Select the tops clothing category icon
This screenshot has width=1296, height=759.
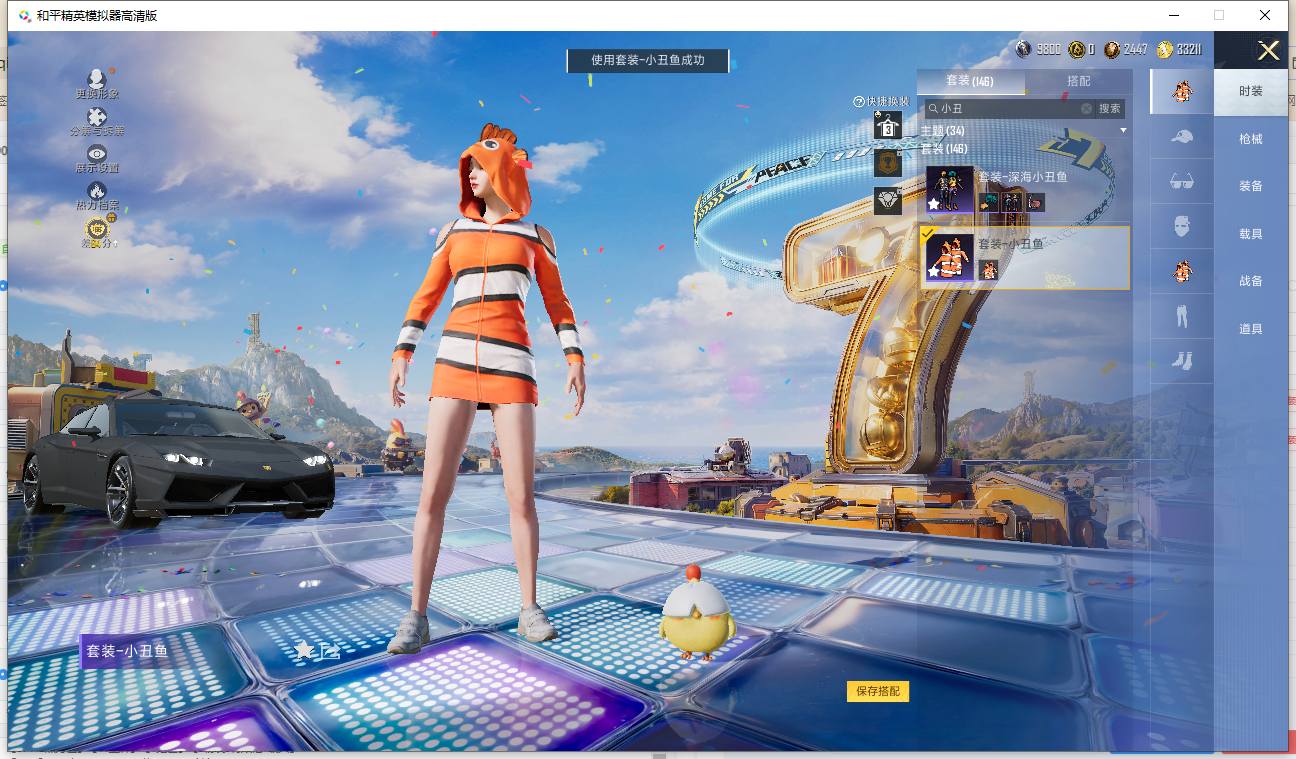1181,271
